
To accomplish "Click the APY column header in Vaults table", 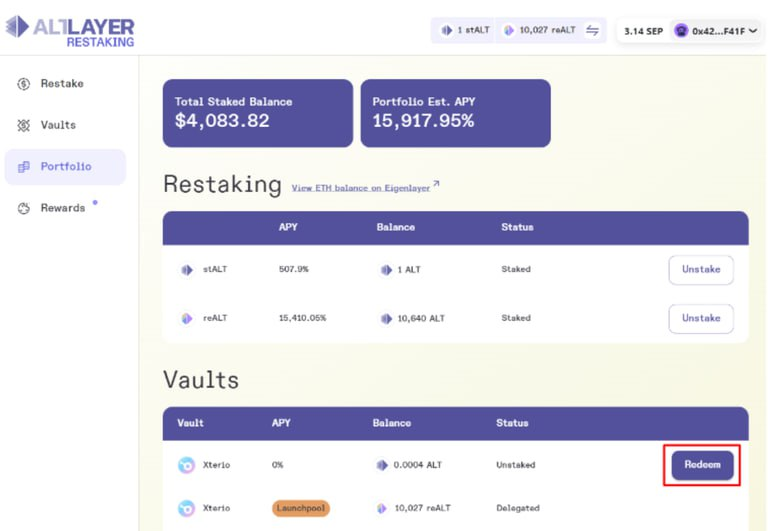I will click(x=281, y=423).
